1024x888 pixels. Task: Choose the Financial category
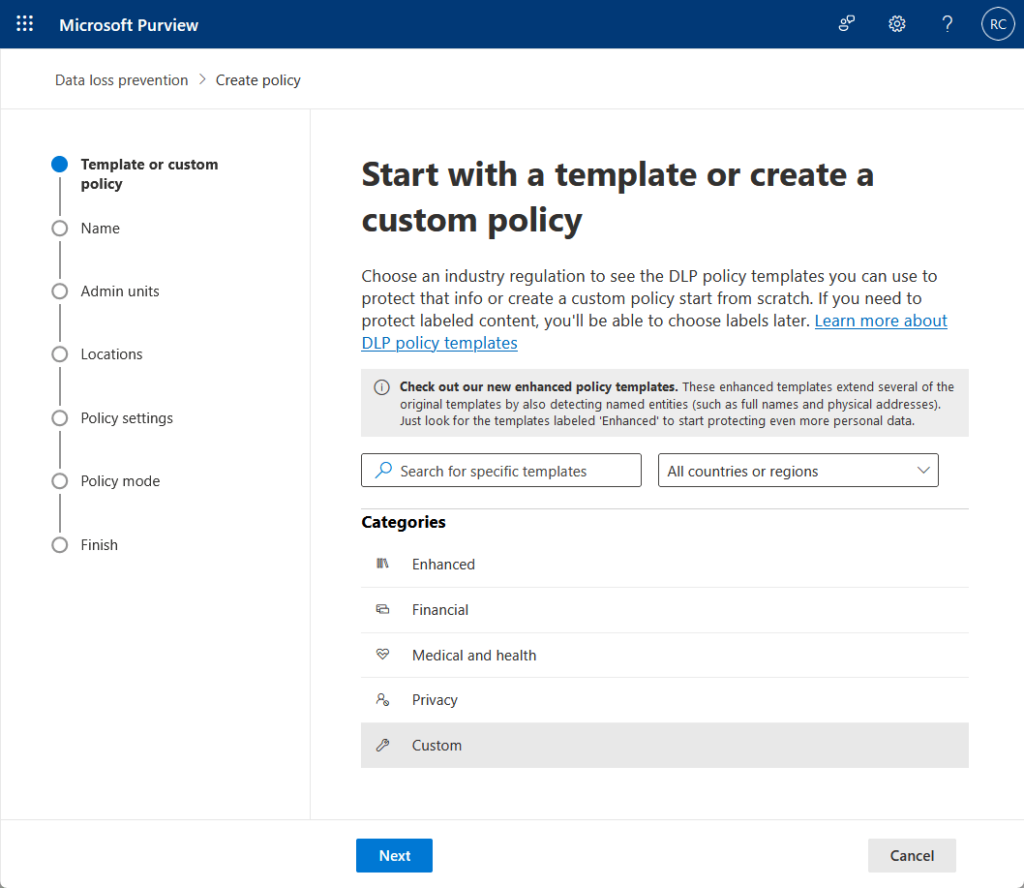coord(664,610)
